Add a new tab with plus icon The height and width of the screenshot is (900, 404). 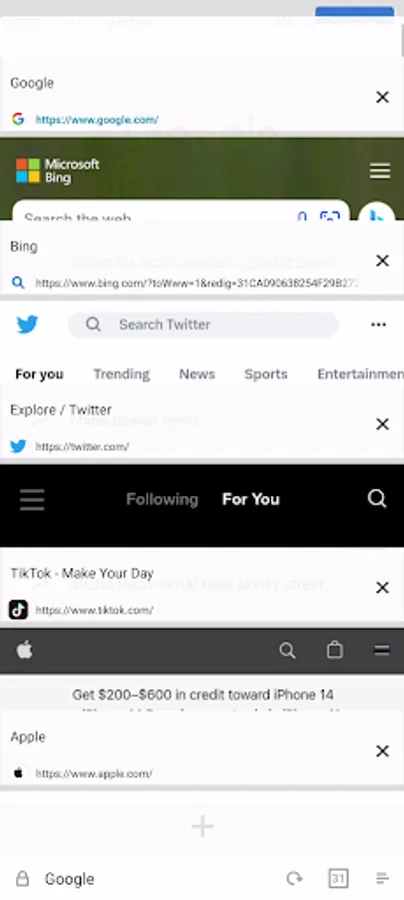(x=202, y=827)
